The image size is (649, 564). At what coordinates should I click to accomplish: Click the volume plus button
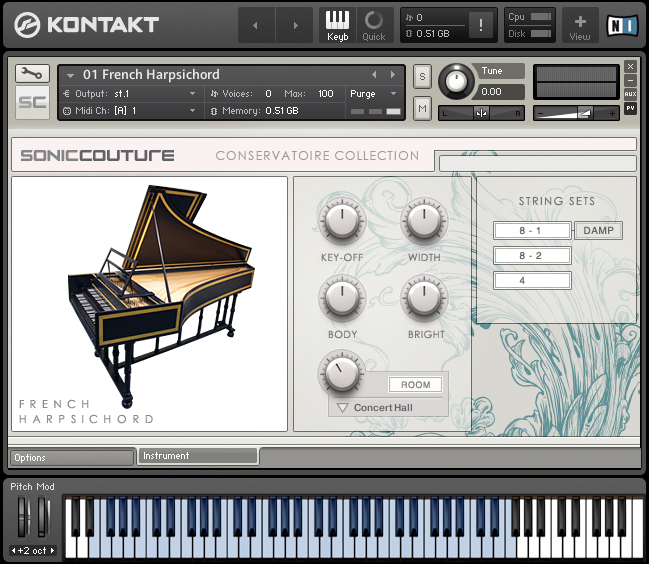pos(612,113)
